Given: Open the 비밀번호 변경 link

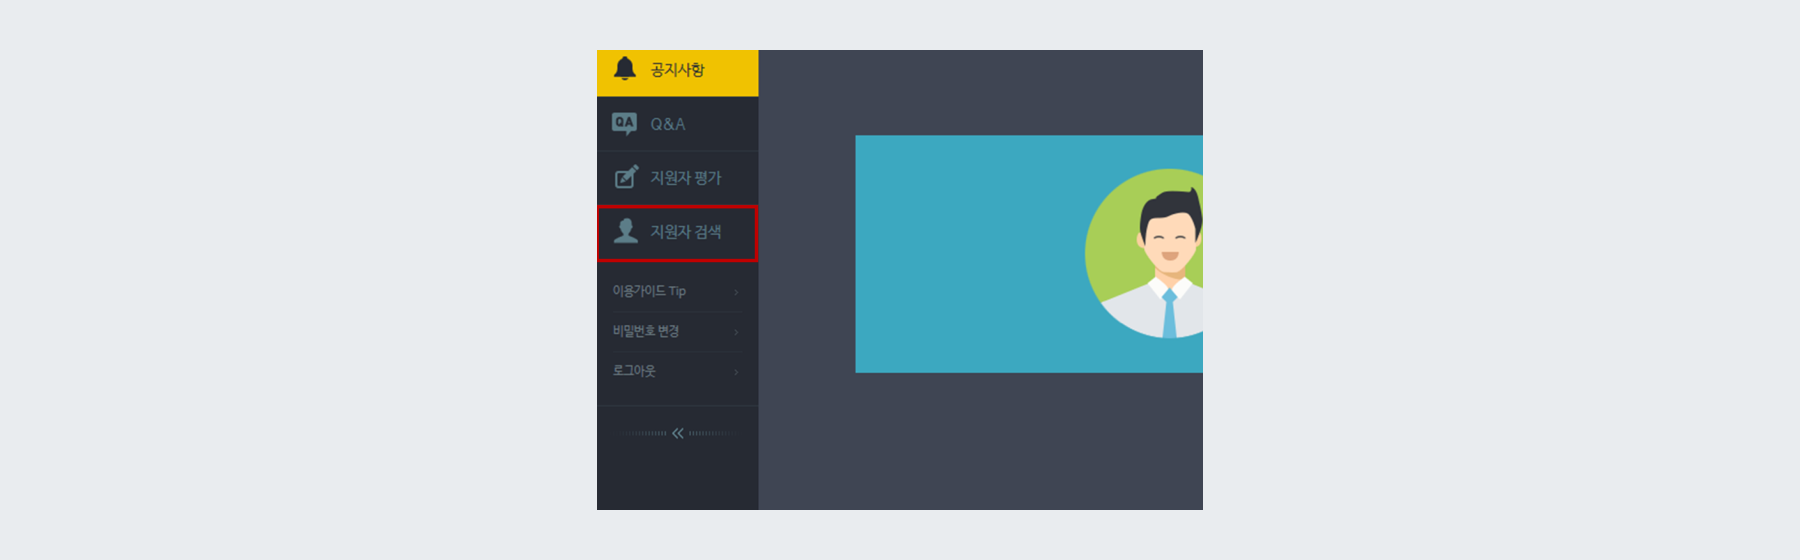Looking at the screenshot, I should point(646,331).
